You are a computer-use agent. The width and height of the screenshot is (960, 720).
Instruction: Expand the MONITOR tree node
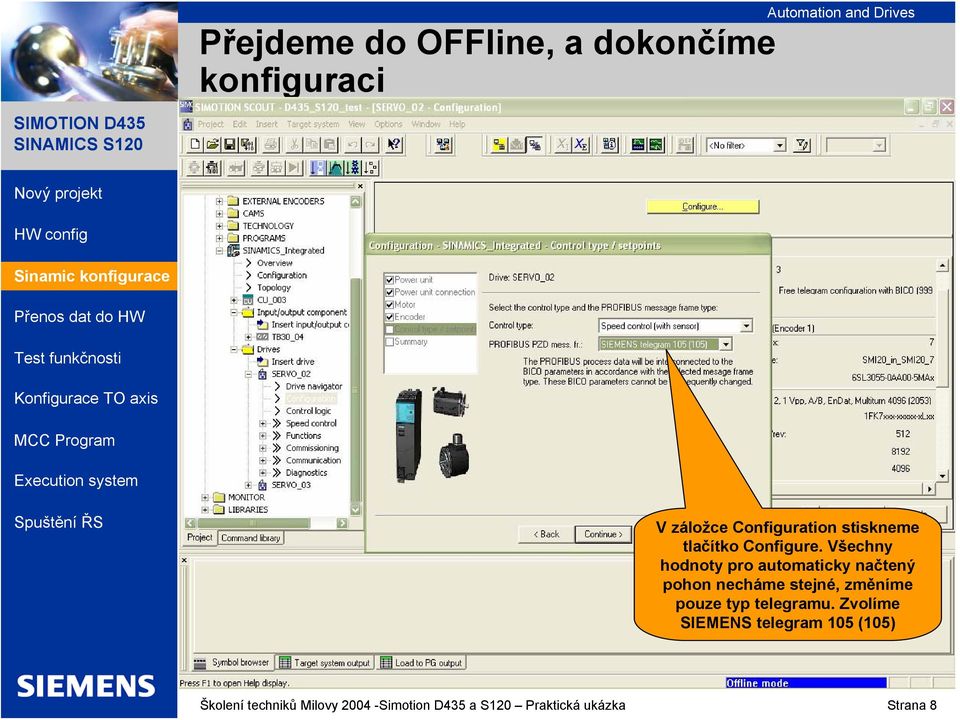pyautogui.click(x=205, y=498)
